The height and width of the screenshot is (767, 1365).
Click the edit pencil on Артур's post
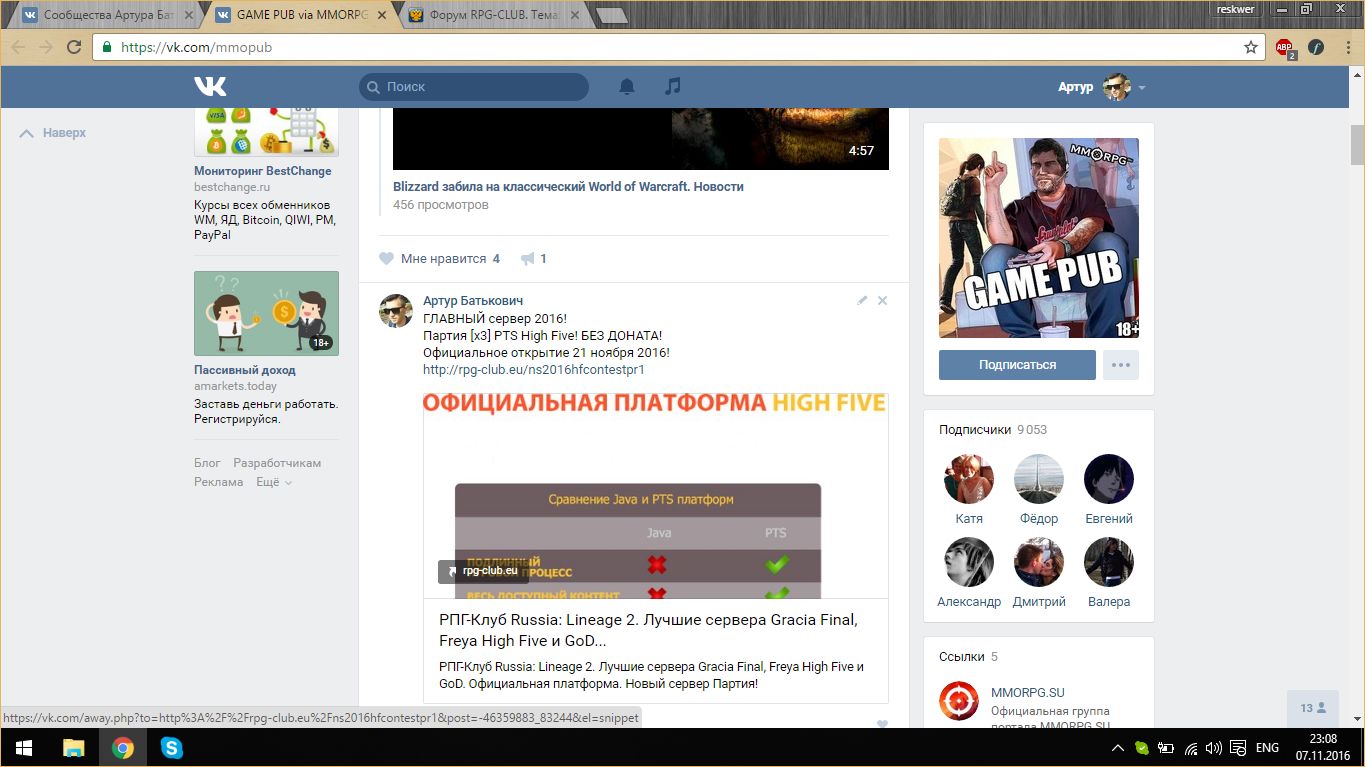coord(862,301)
